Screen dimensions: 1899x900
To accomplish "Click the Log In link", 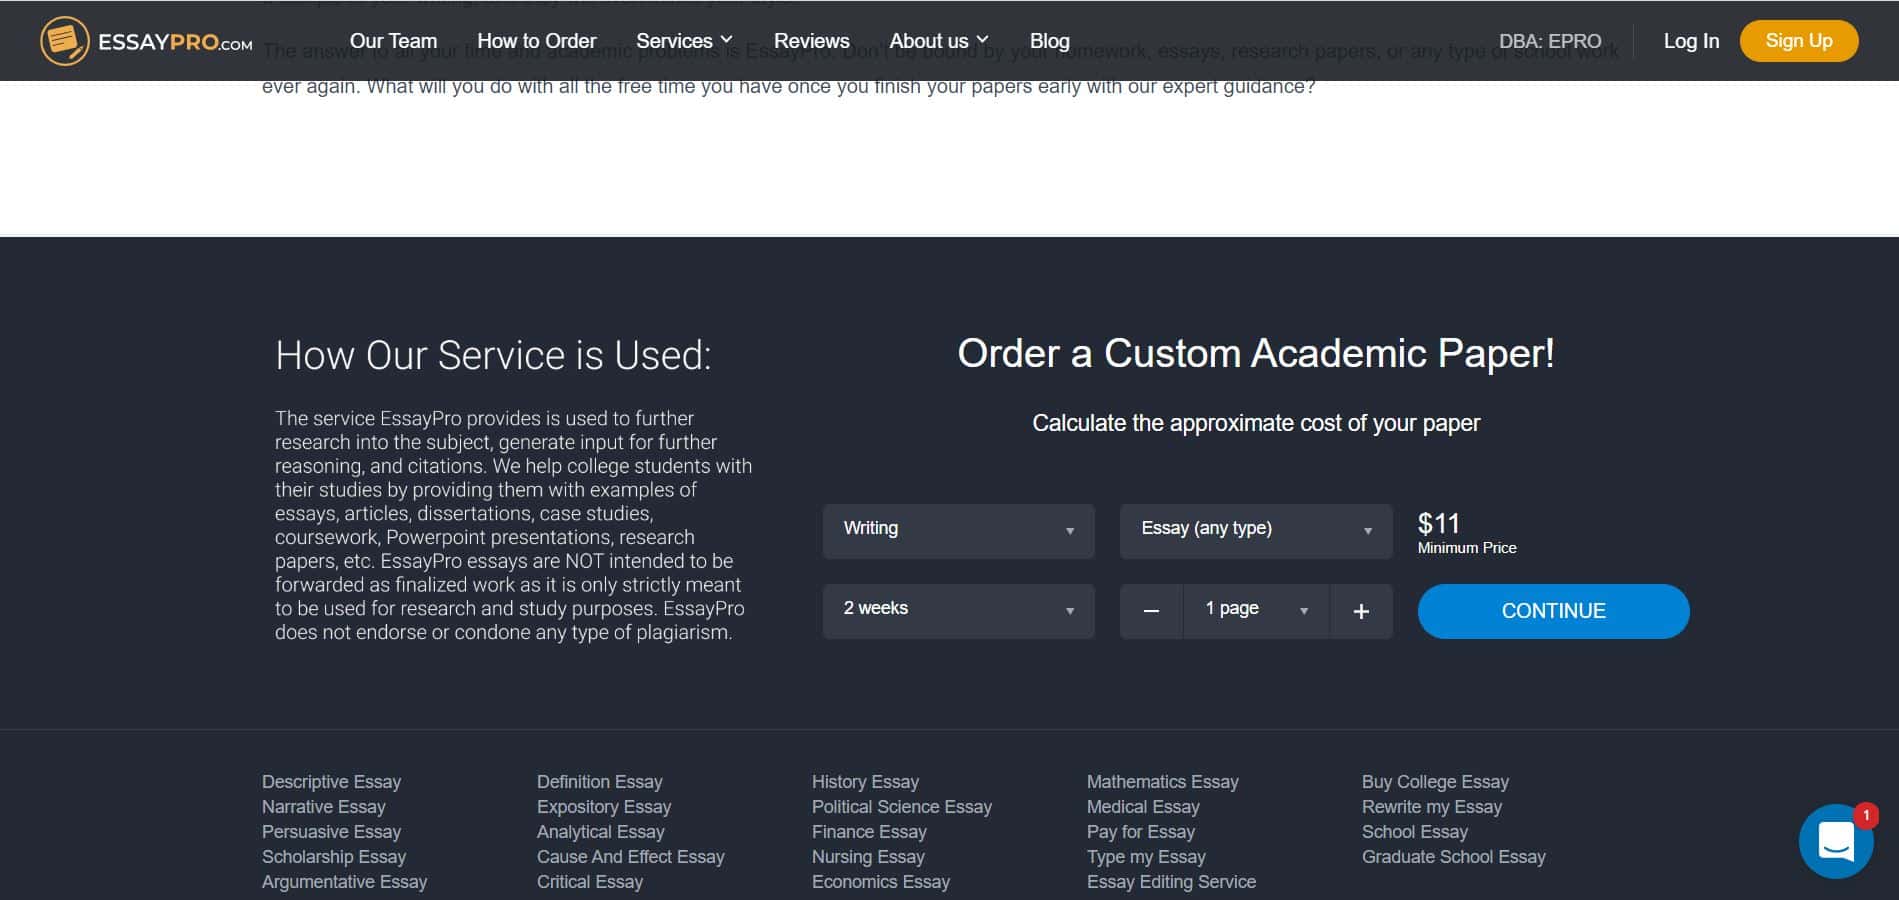I will [1691, 41].
